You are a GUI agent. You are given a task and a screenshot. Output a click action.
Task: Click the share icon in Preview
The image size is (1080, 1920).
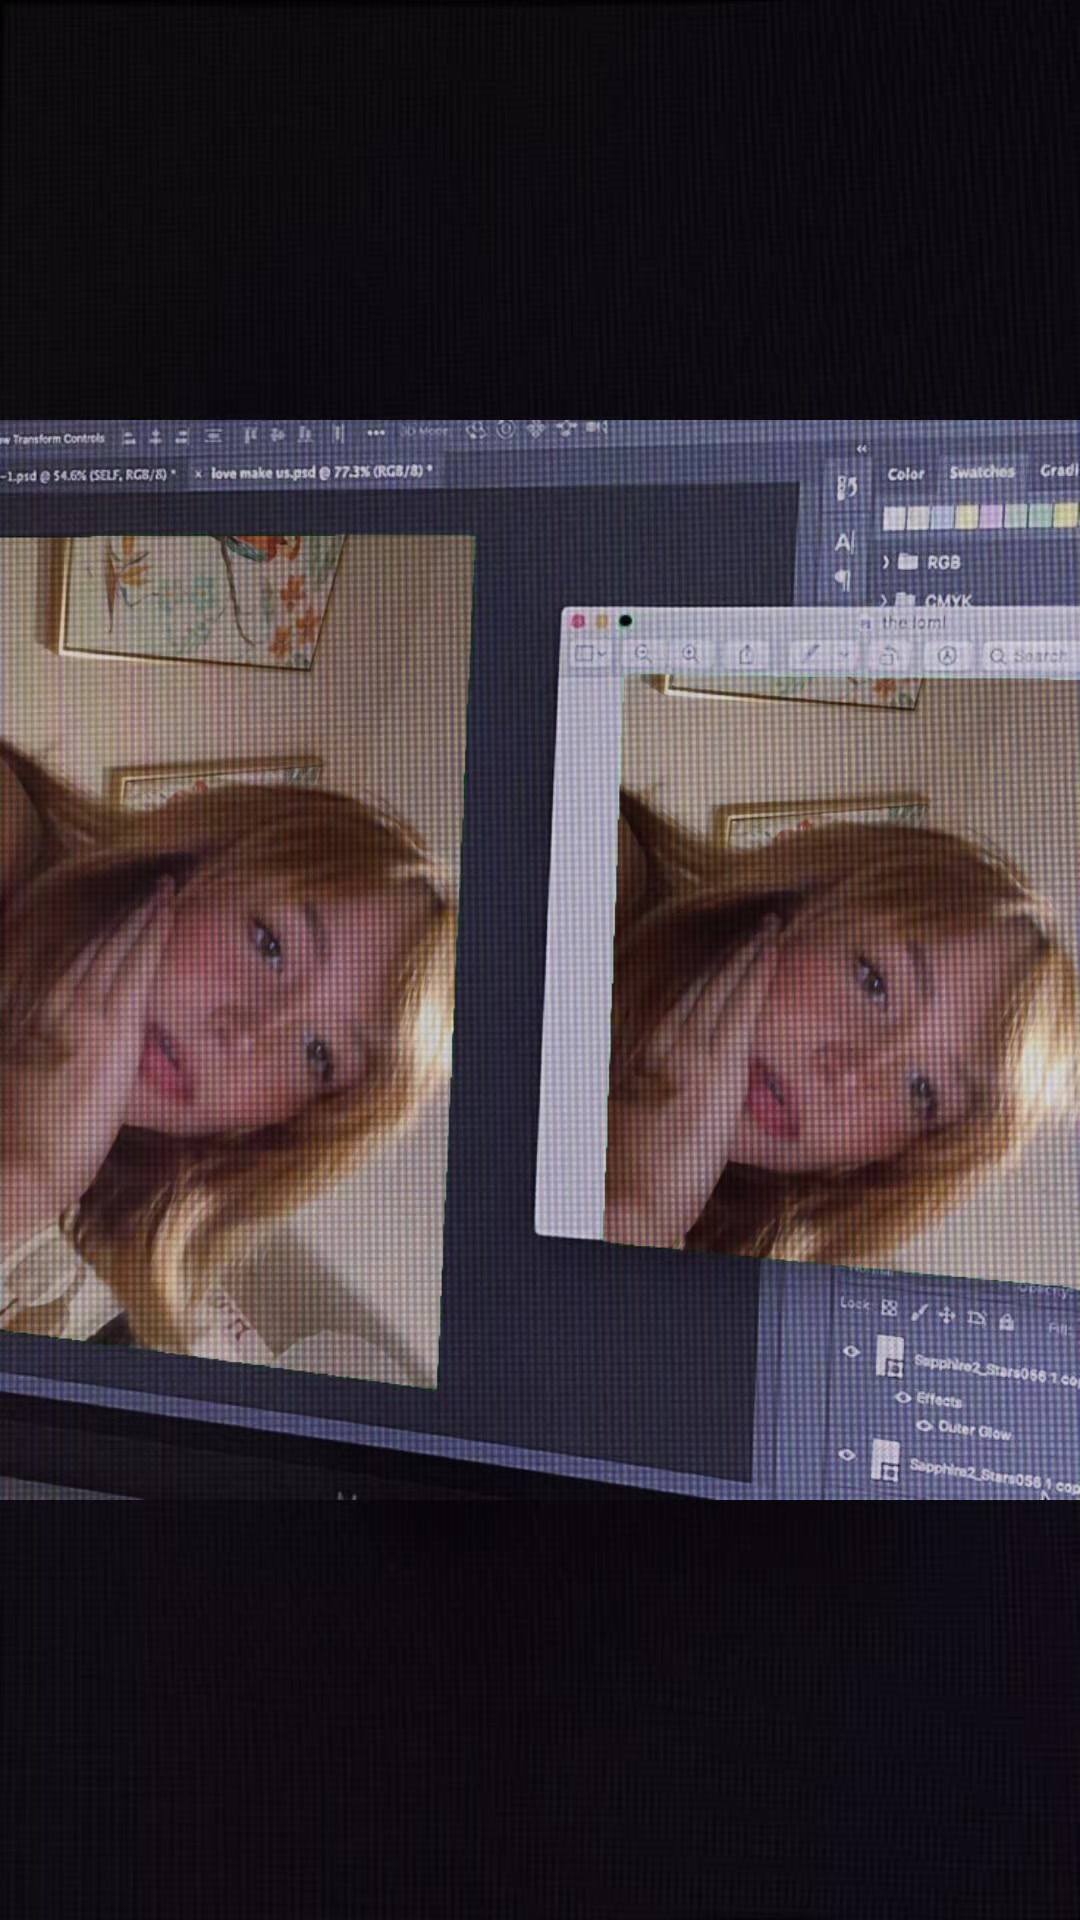[747, 654]
